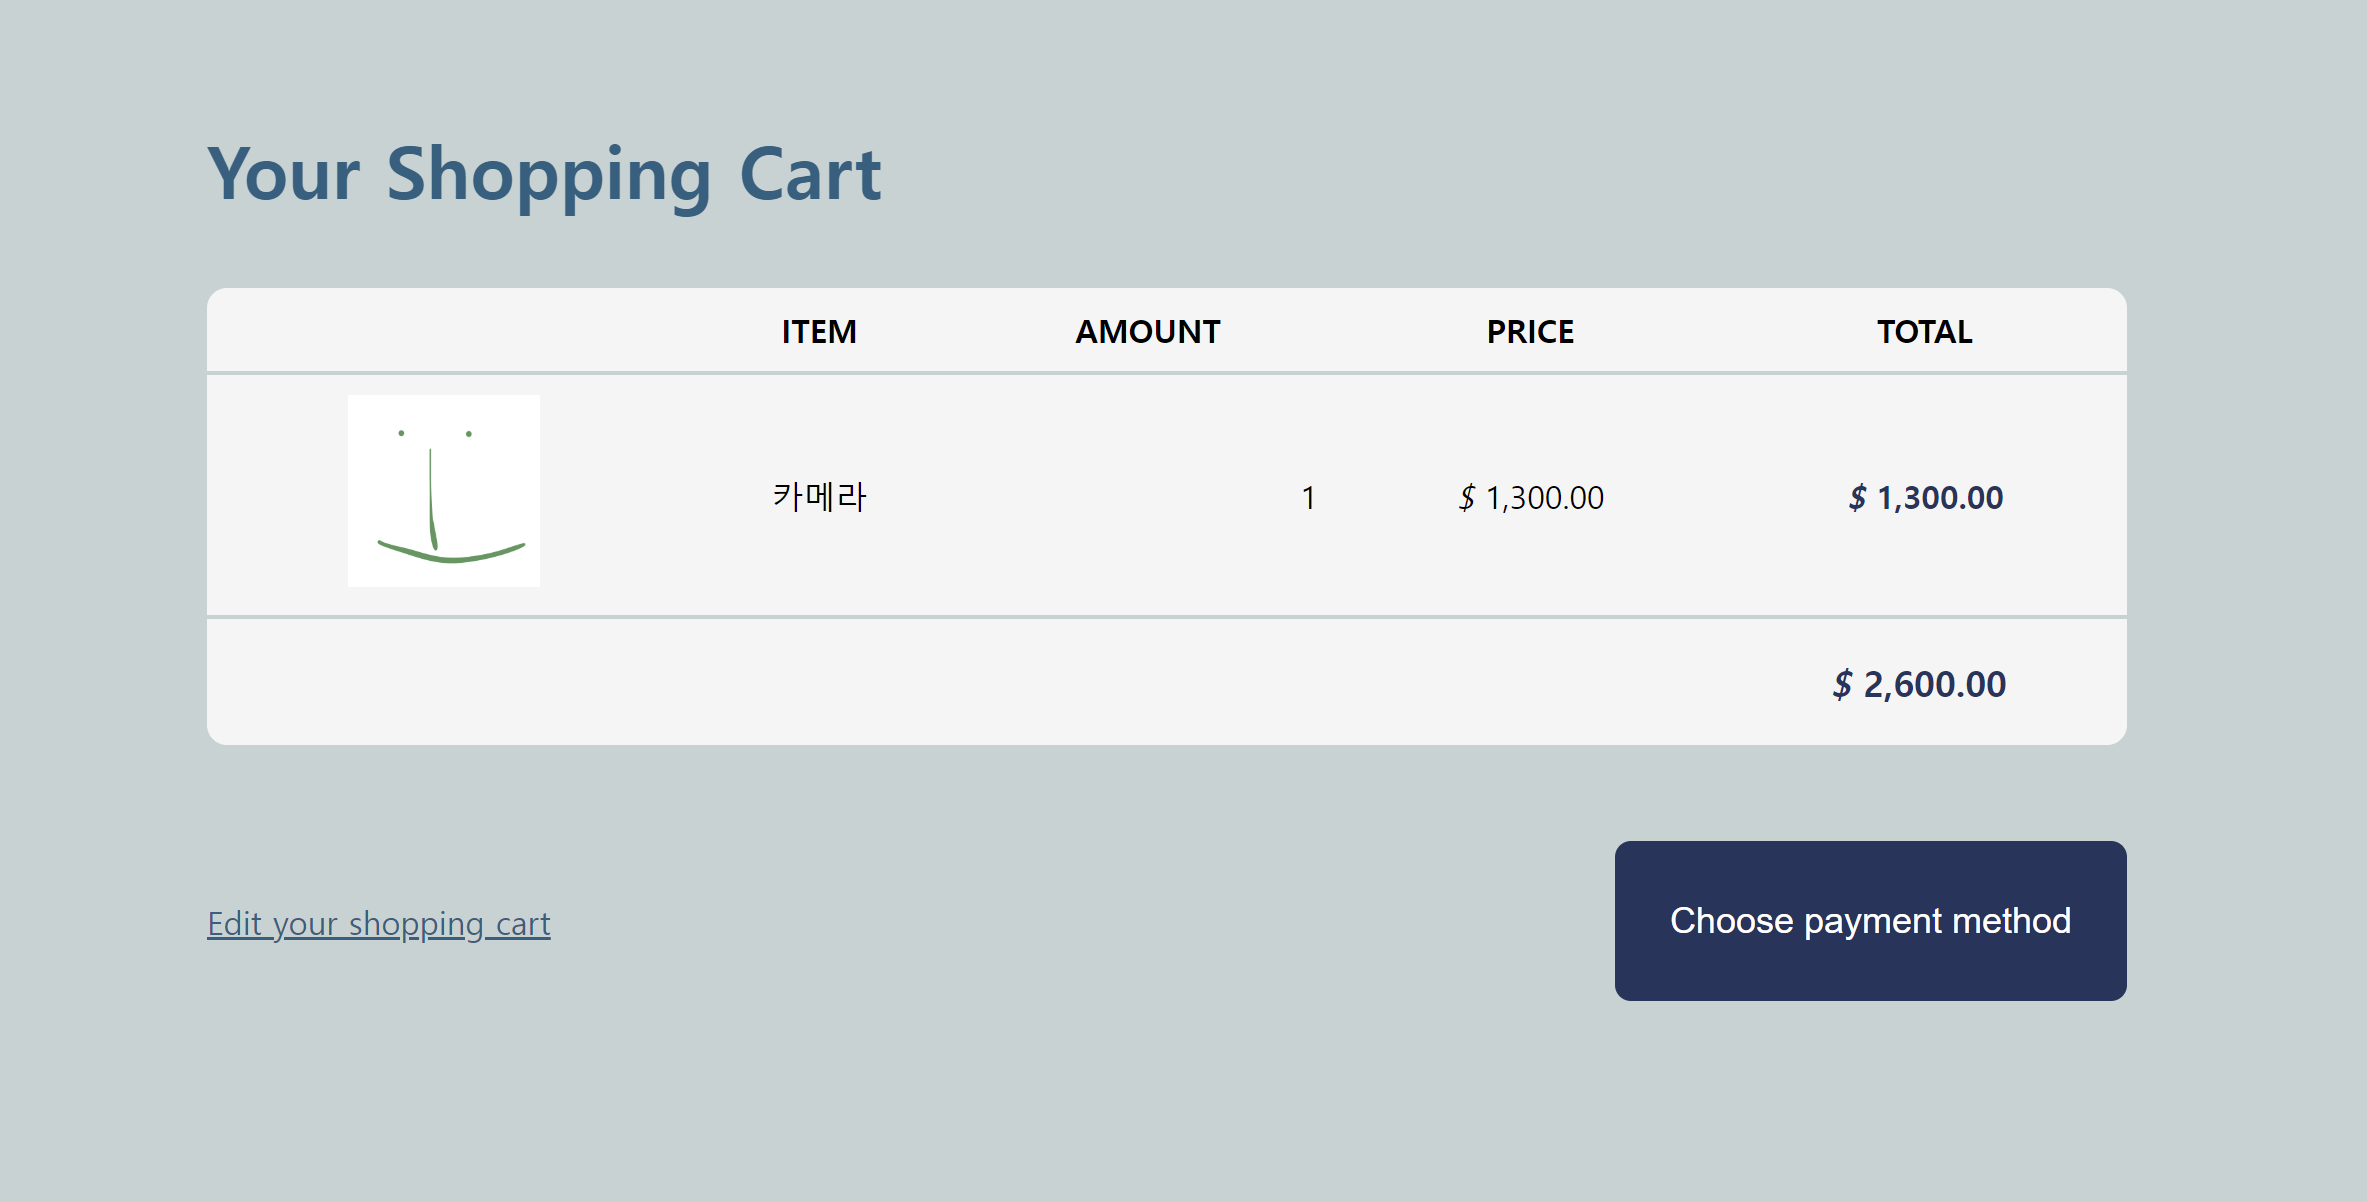2367x1202 pixels.
Task: Click the cart grand total $ 2,600.00
Action: 1919,685
